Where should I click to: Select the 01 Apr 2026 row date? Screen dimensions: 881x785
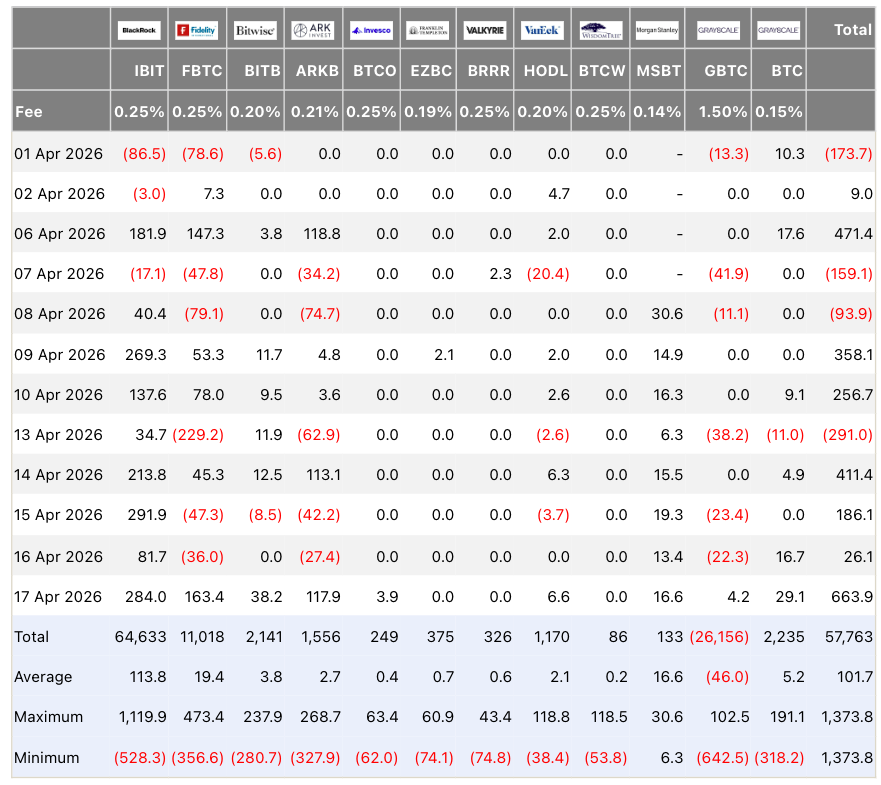[x=59, y=153]
